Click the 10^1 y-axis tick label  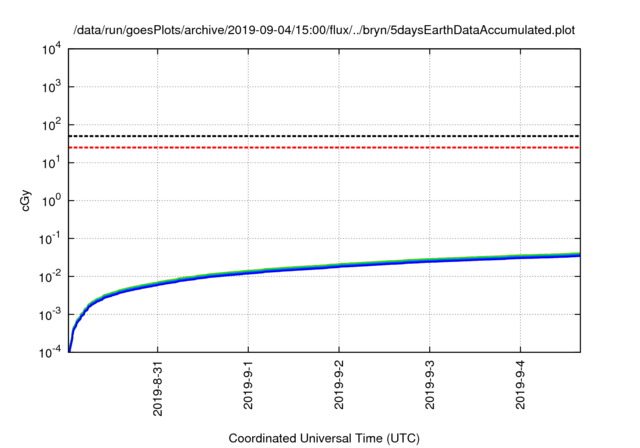tap(51, 163)
